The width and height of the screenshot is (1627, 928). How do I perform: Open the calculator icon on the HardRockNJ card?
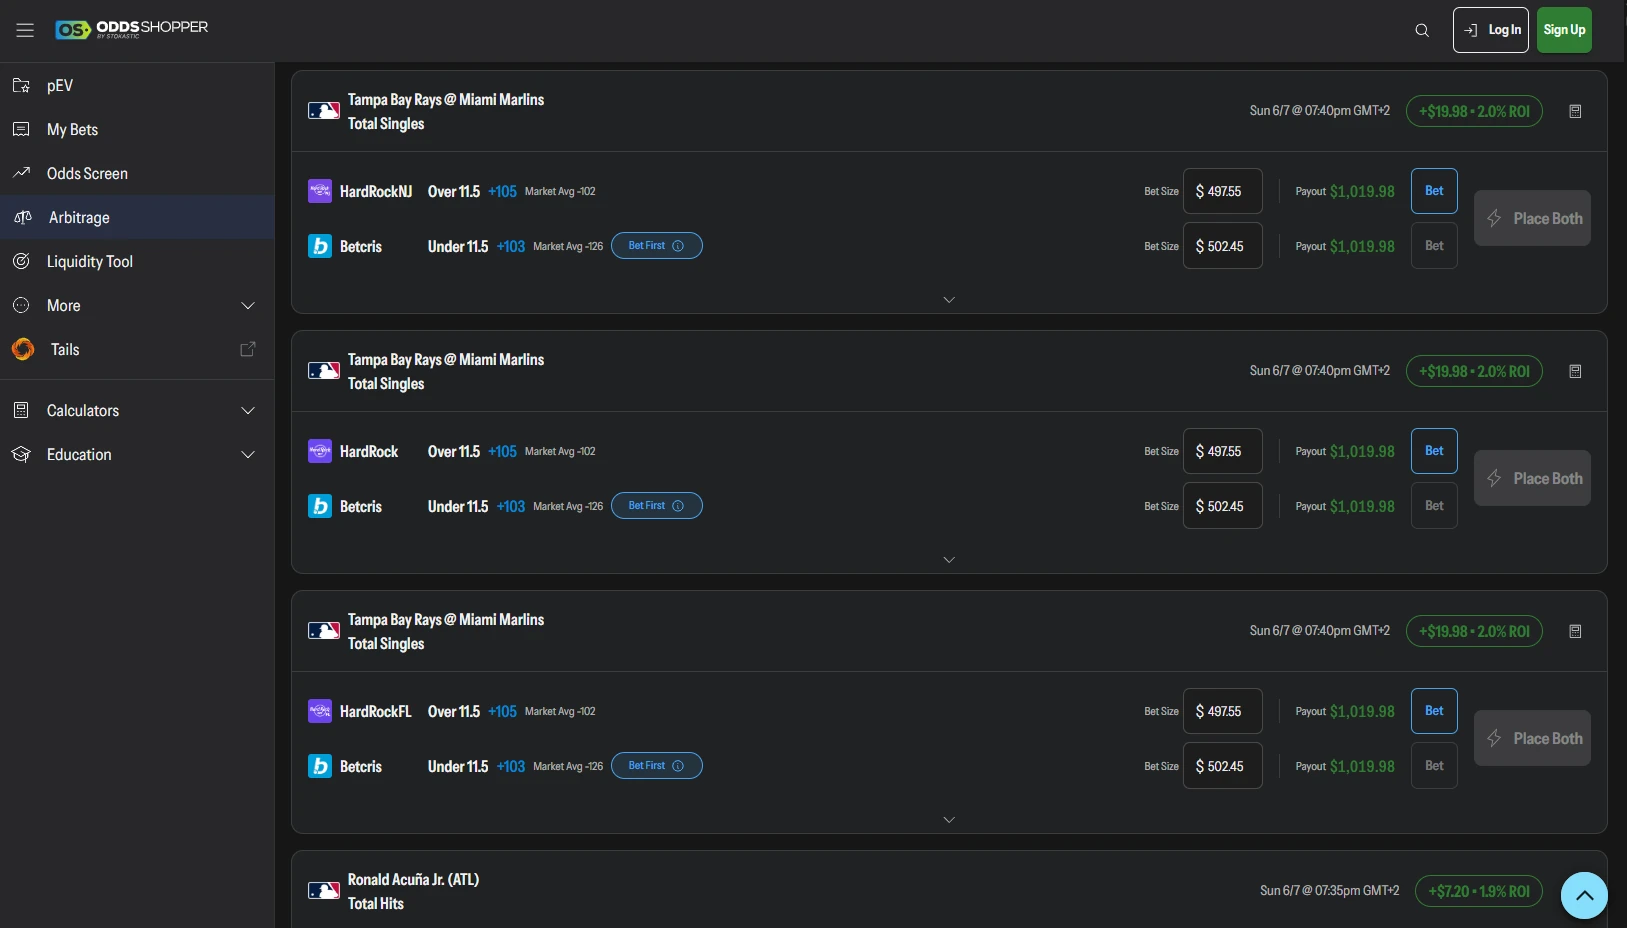click(1575, 111)
